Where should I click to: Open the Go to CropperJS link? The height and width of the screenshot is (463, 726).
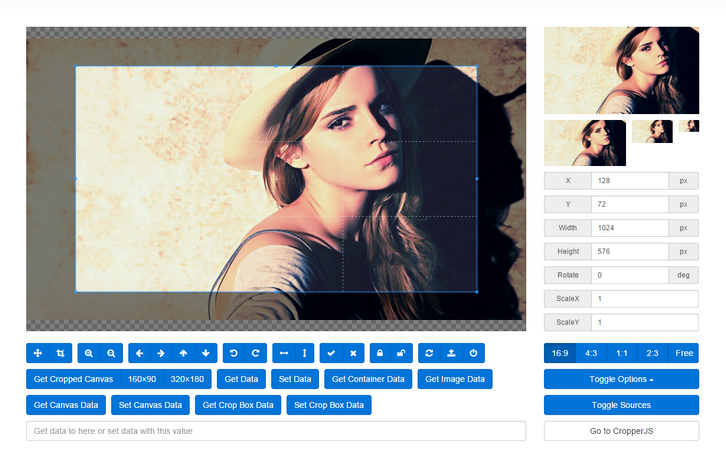[621, 431]
